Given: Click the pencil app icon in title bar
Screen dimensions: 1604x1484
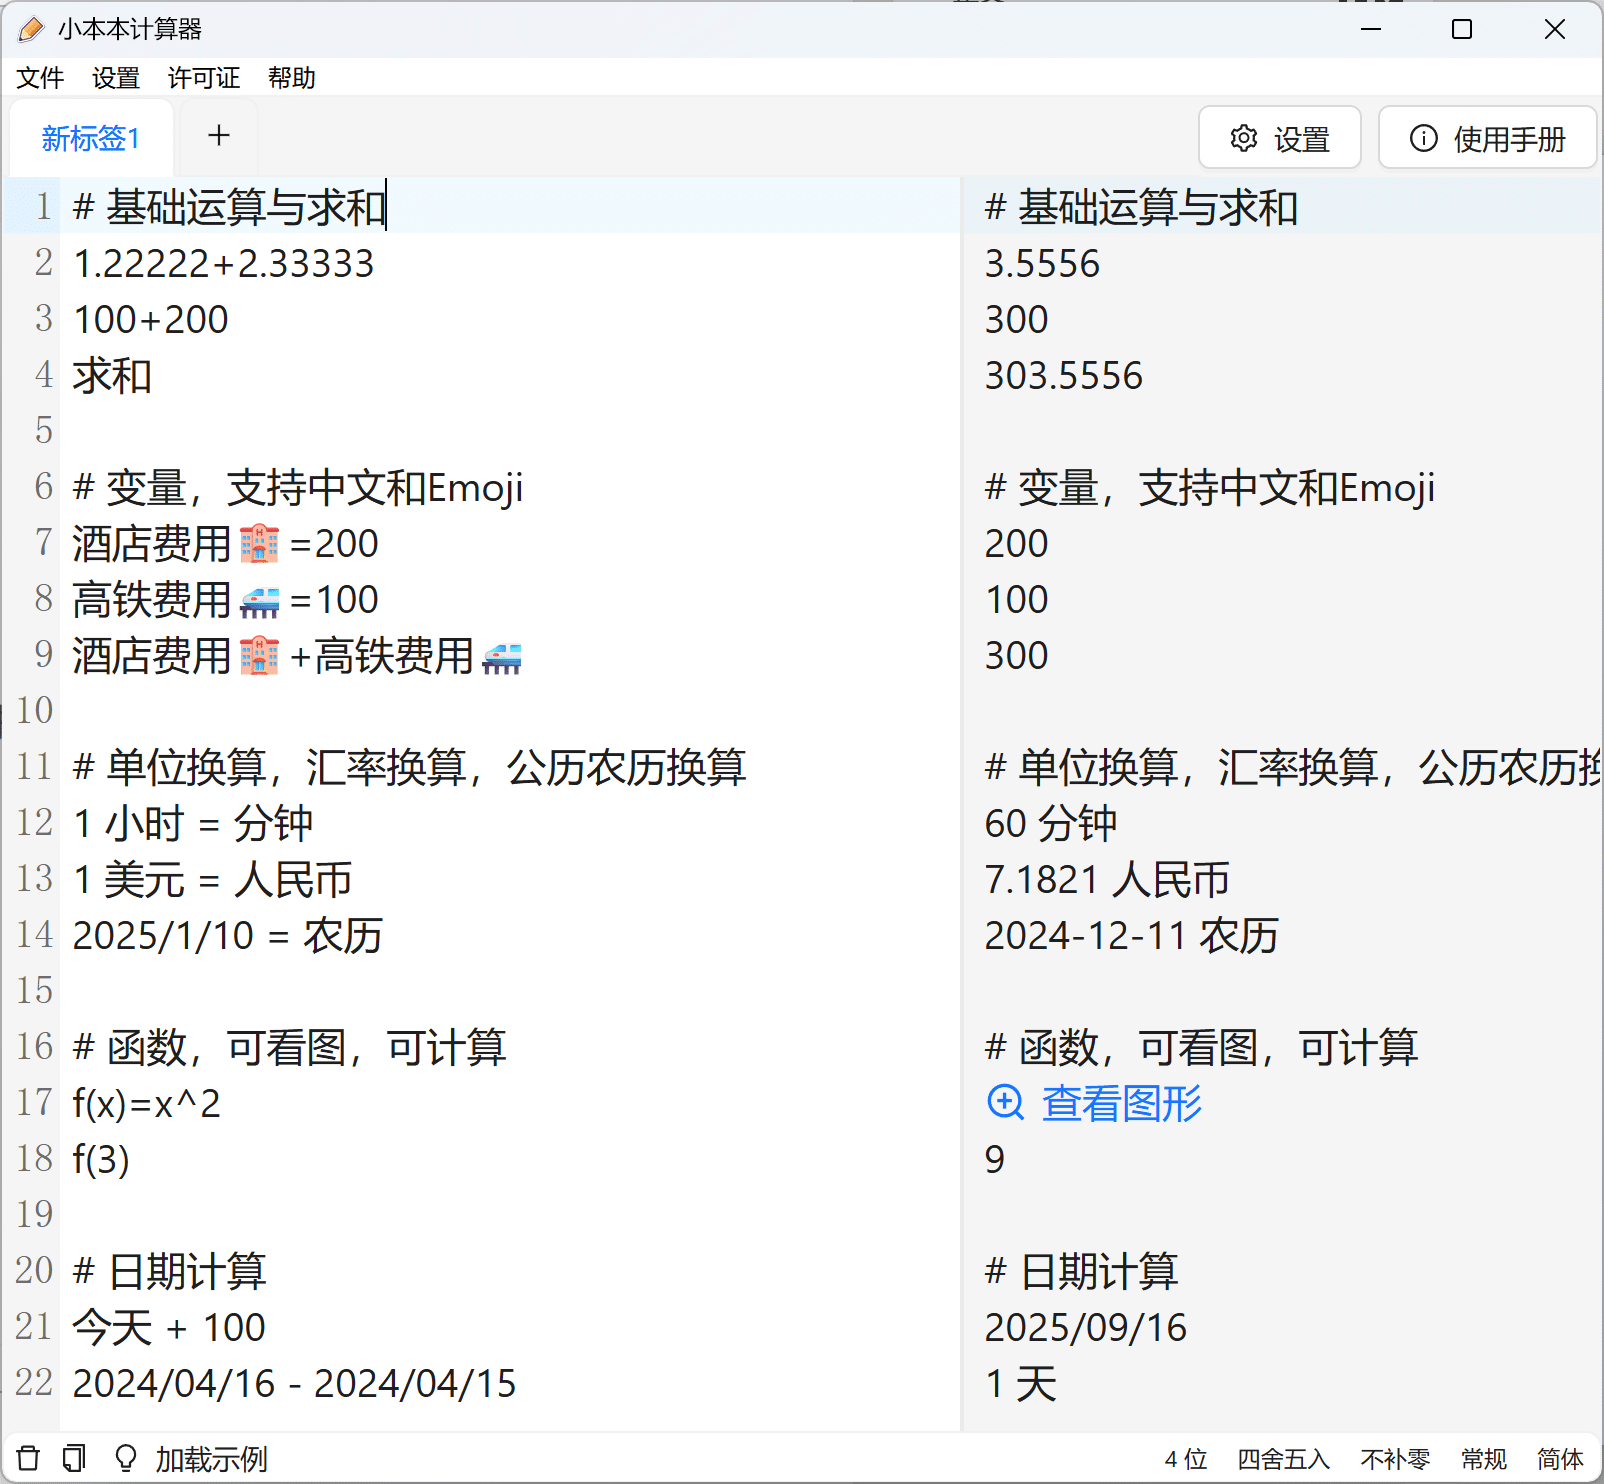Looking at the screenshot, I should [x=31, y=29].
